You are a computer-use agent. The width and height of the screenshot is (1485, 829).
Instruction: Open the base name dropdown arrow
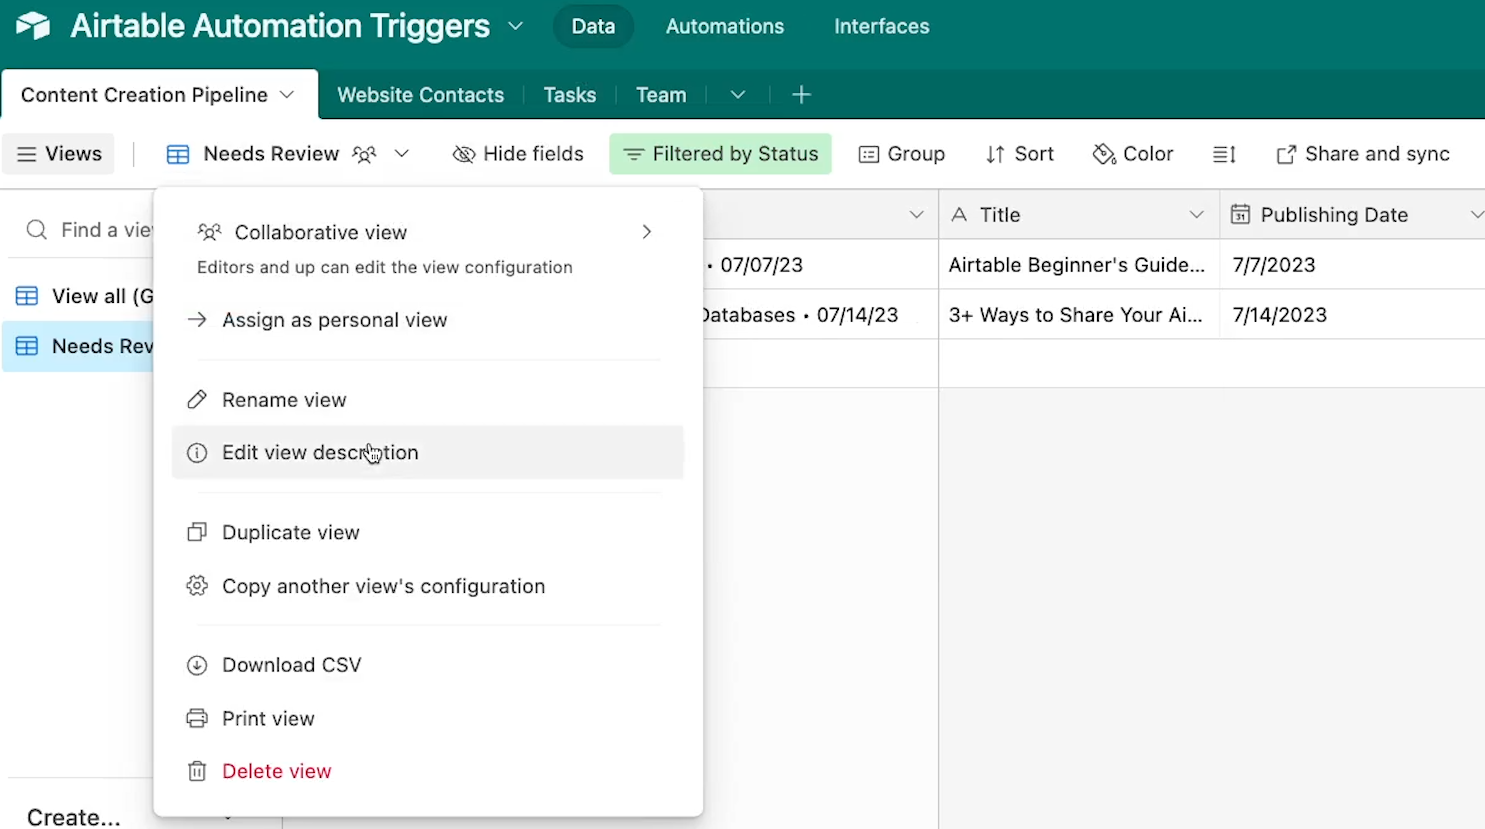click(x=515, y=26)
